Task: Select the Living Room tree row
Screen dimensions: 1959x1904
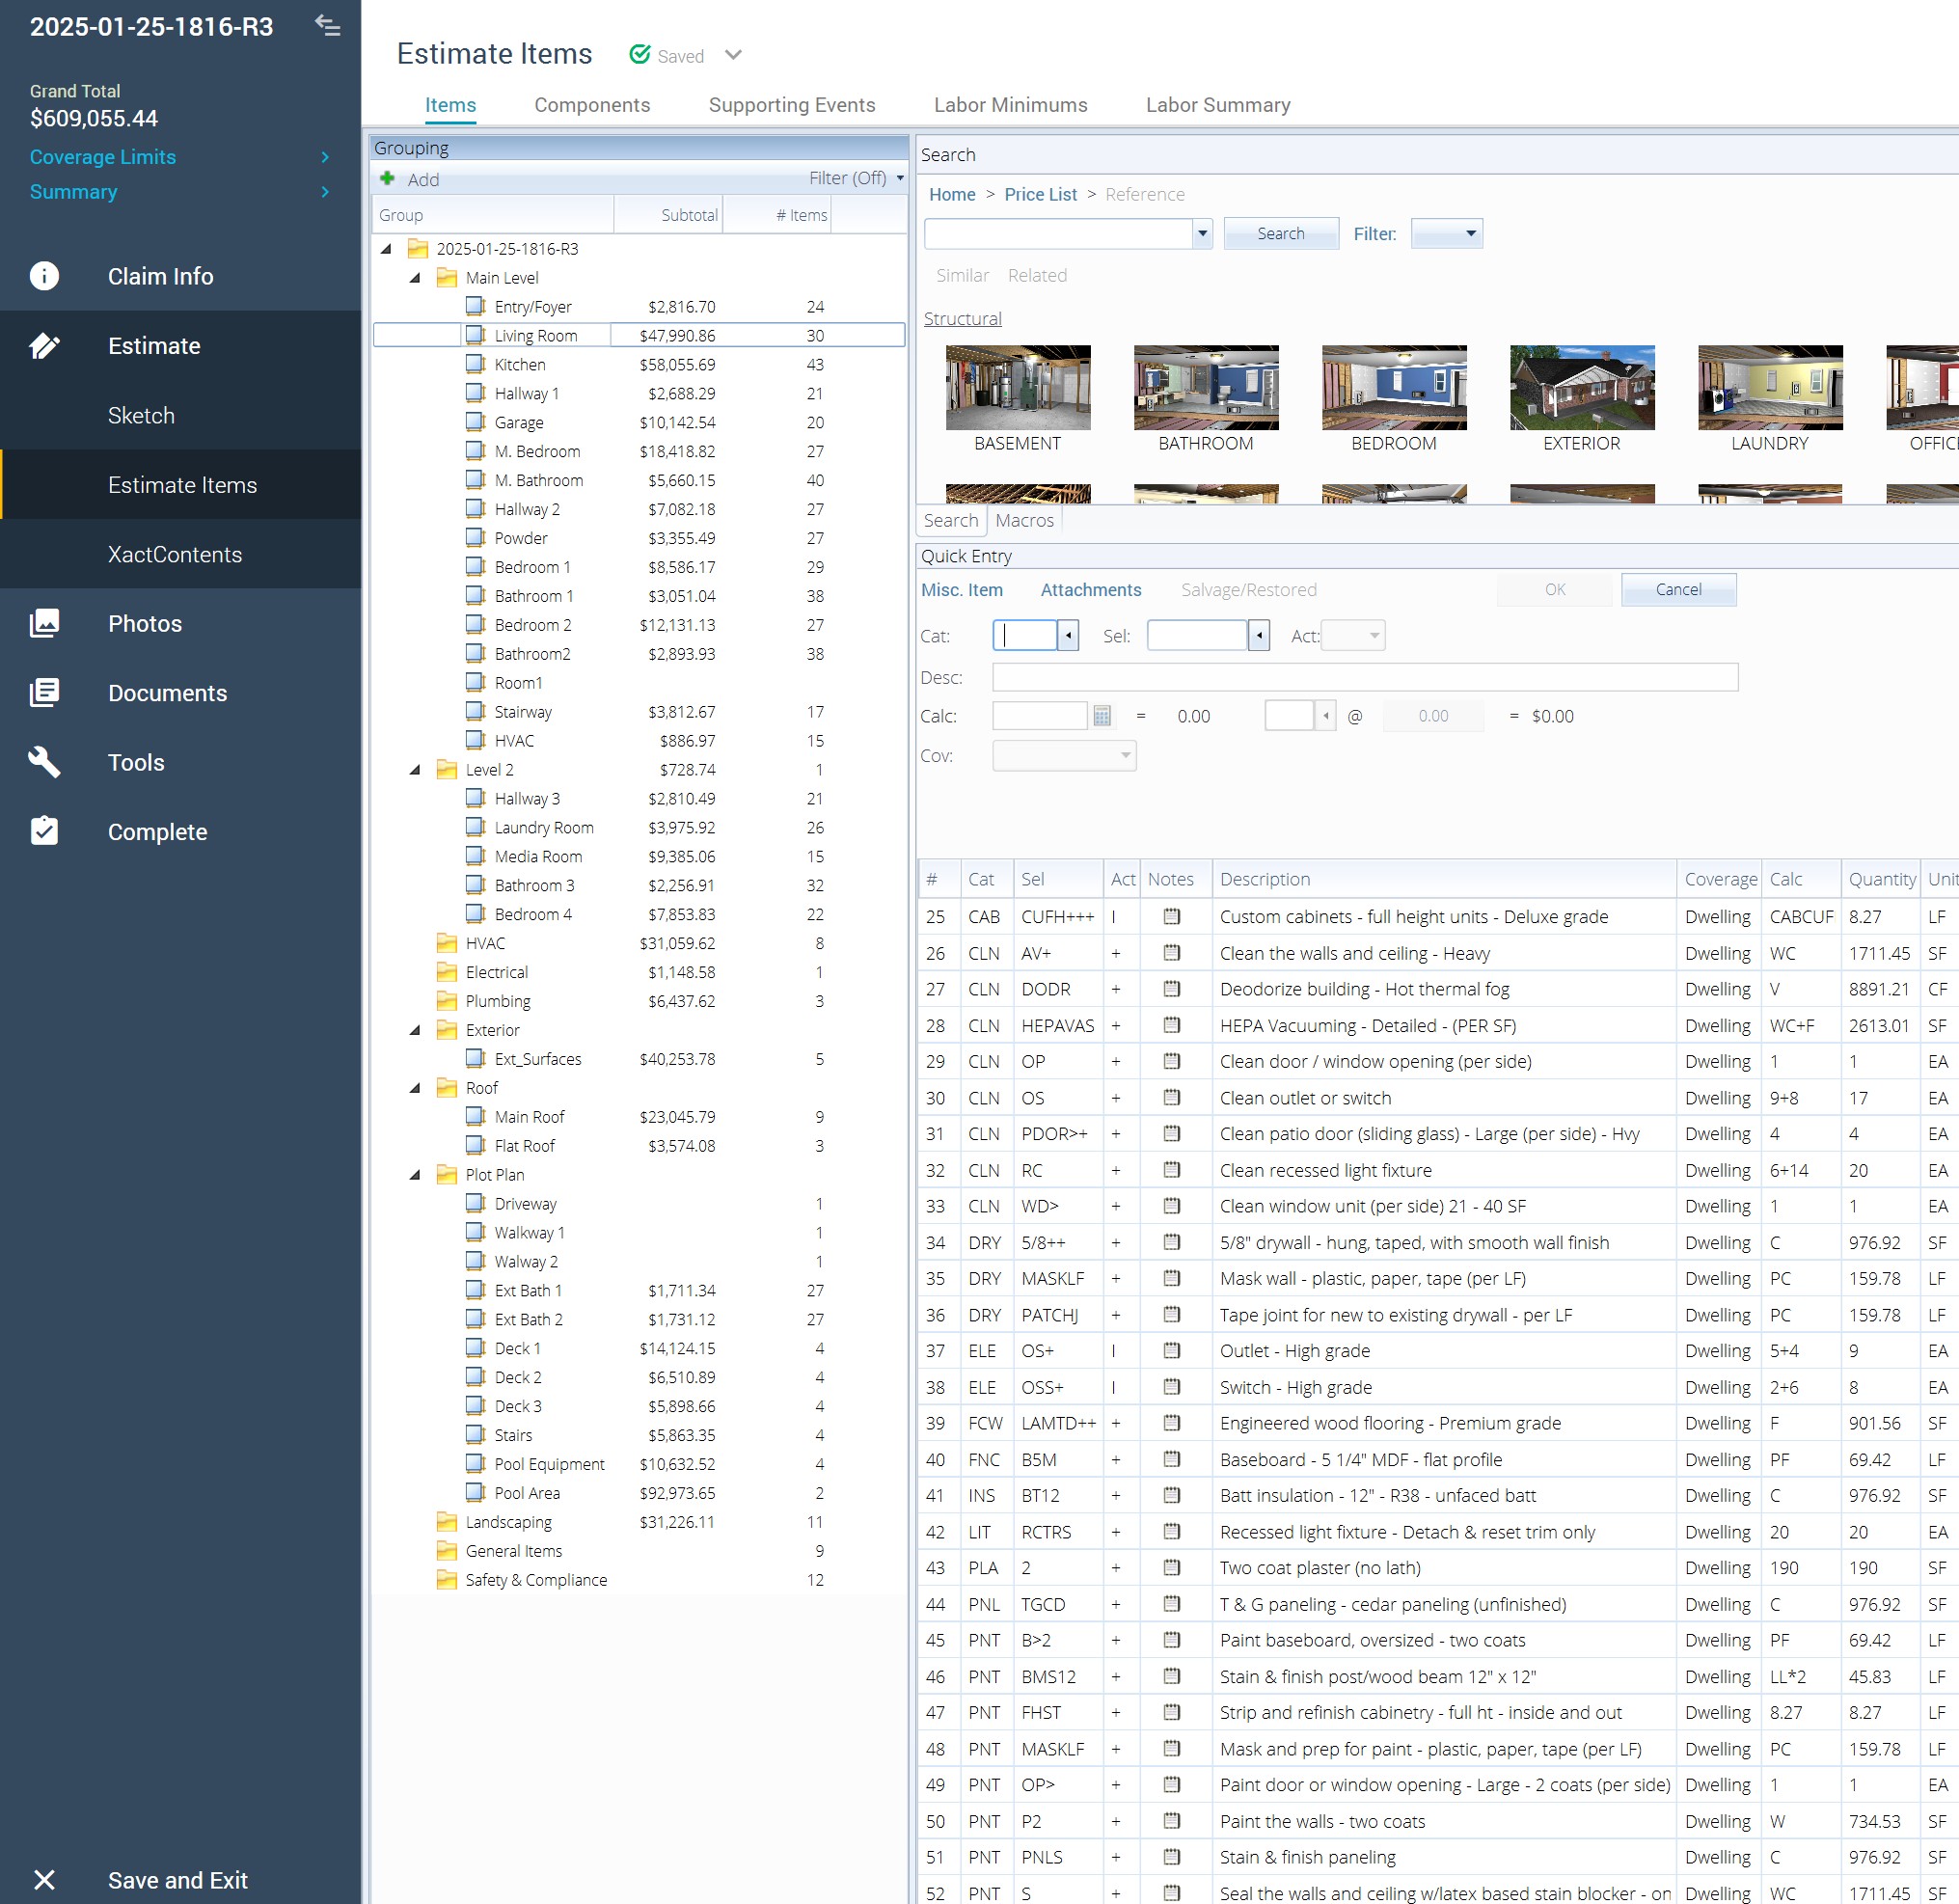Action: click(x=639, y=335)
